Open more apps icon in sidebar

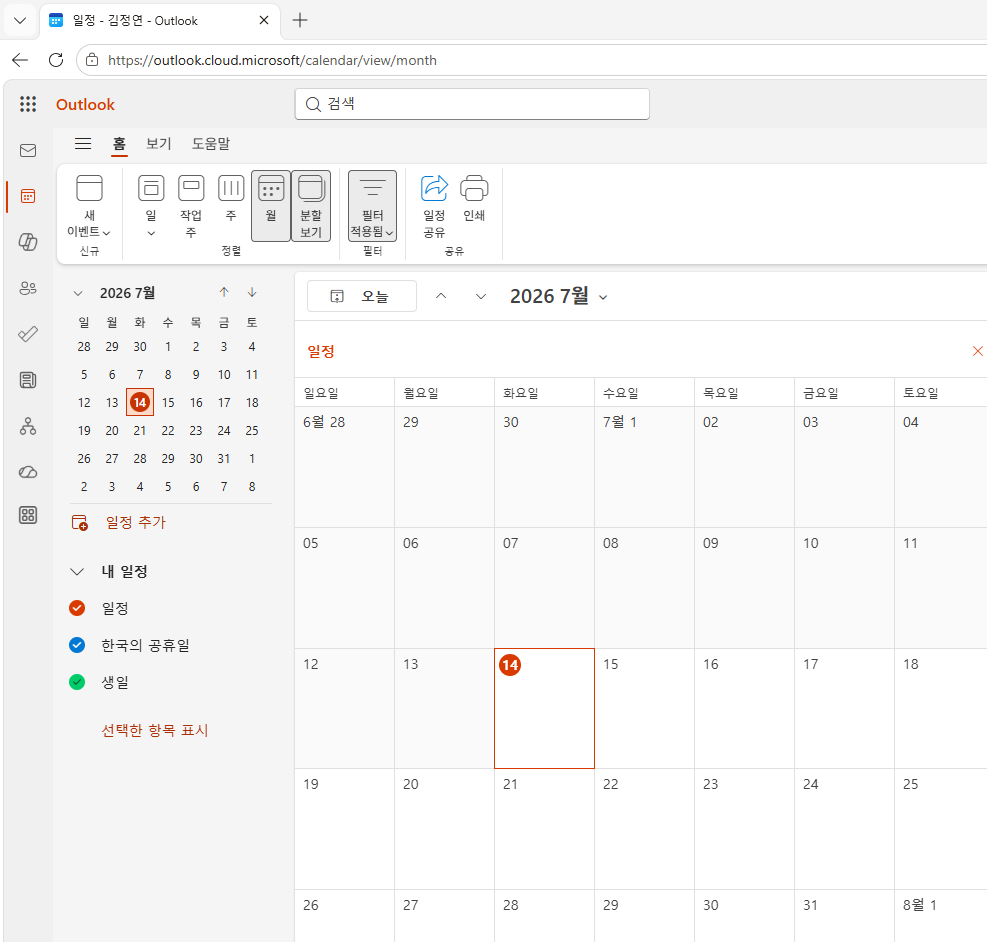[x=28, y=515]
